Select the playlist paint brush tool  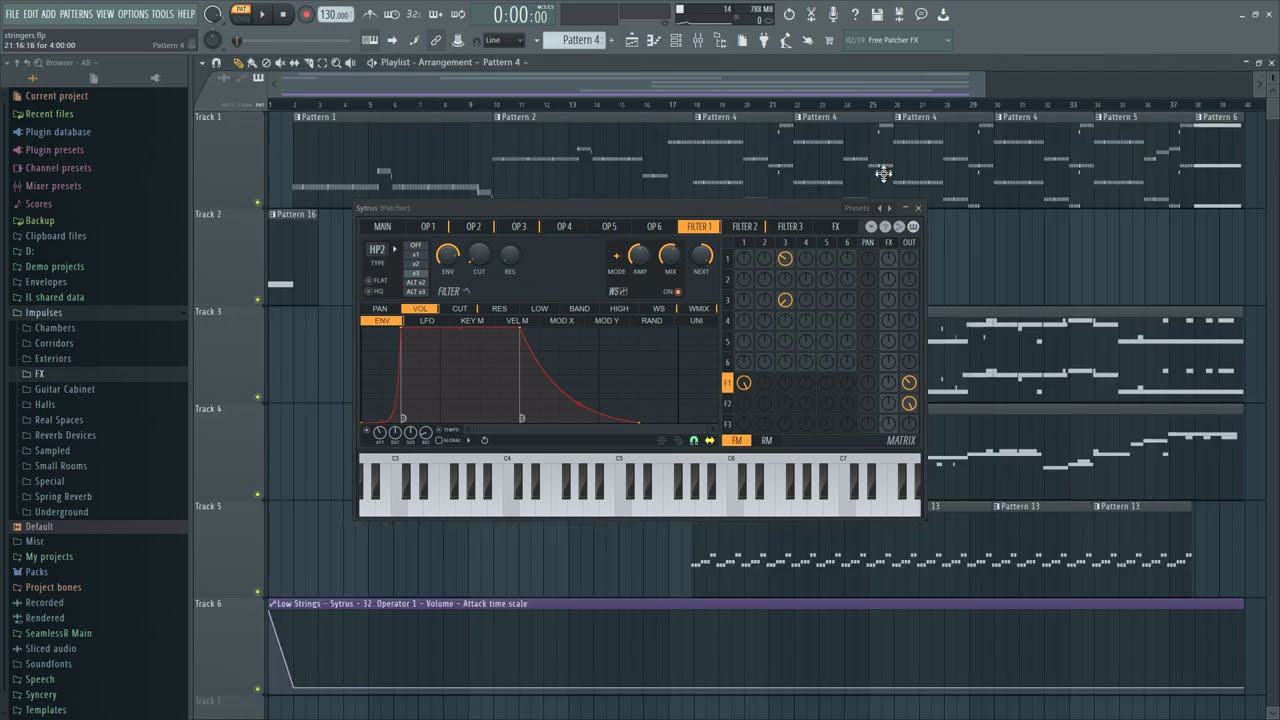click(252, 62)
